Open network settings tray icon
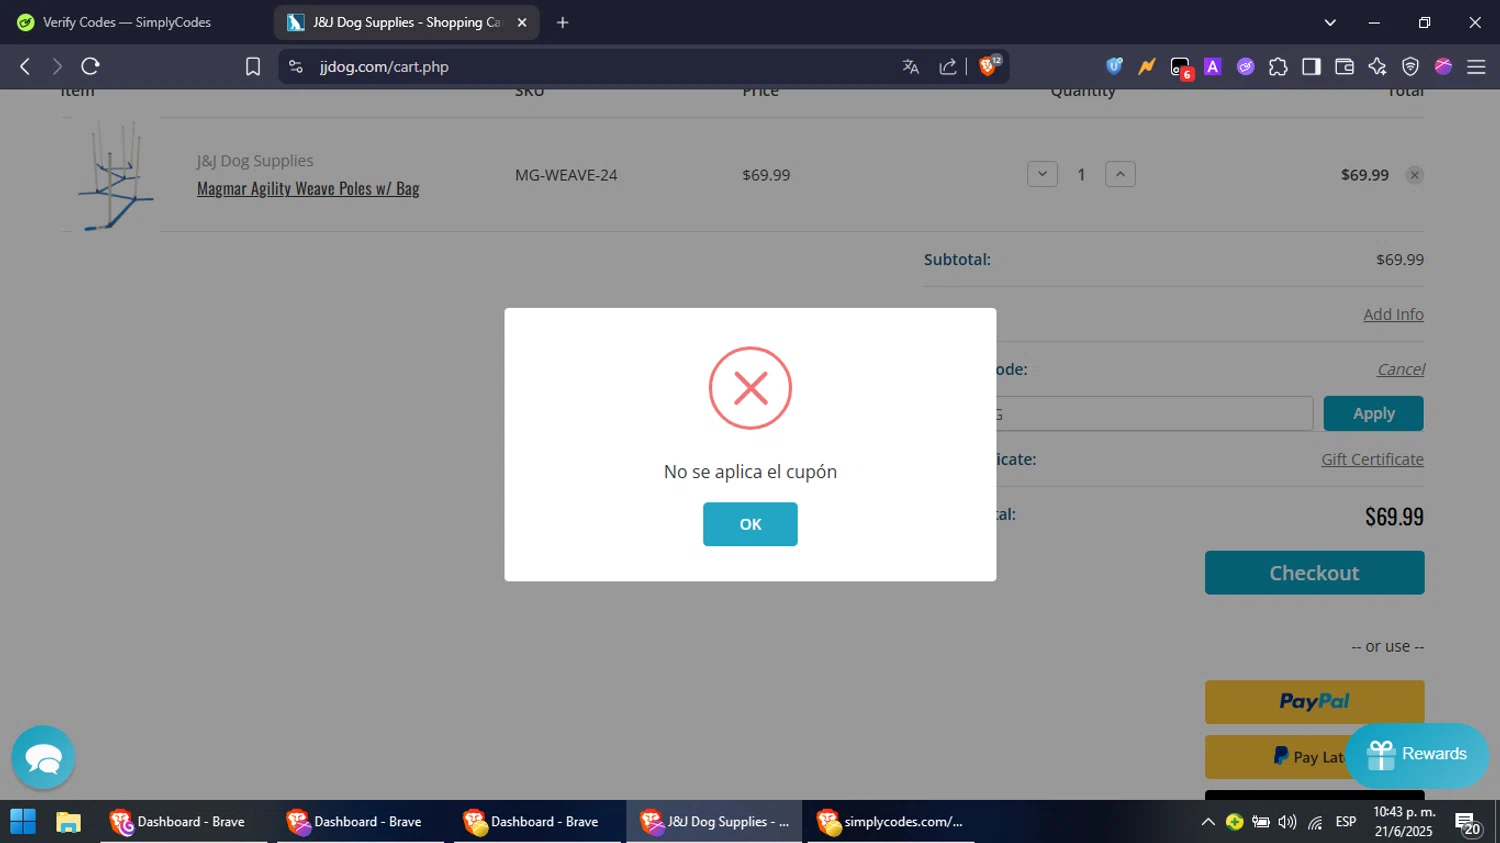Image resolution: width=1500 pixels, height=843 pixels. [1315, 822]
